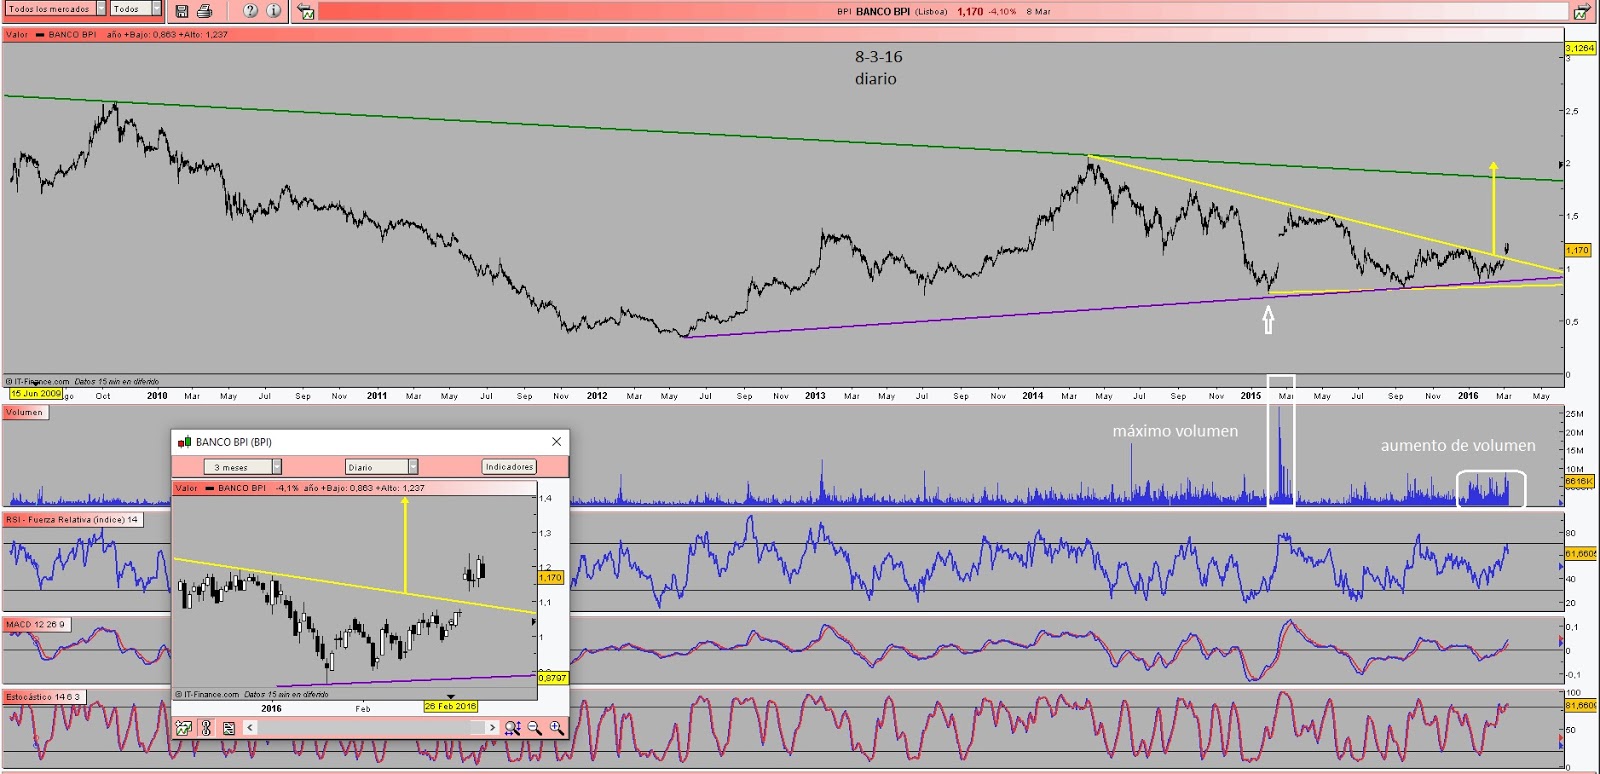The width and height of the screenshot is (1600, 774).
Task: Click the 'Estocástico 14 6 3' indicator label
Action: tap(44, 696)
